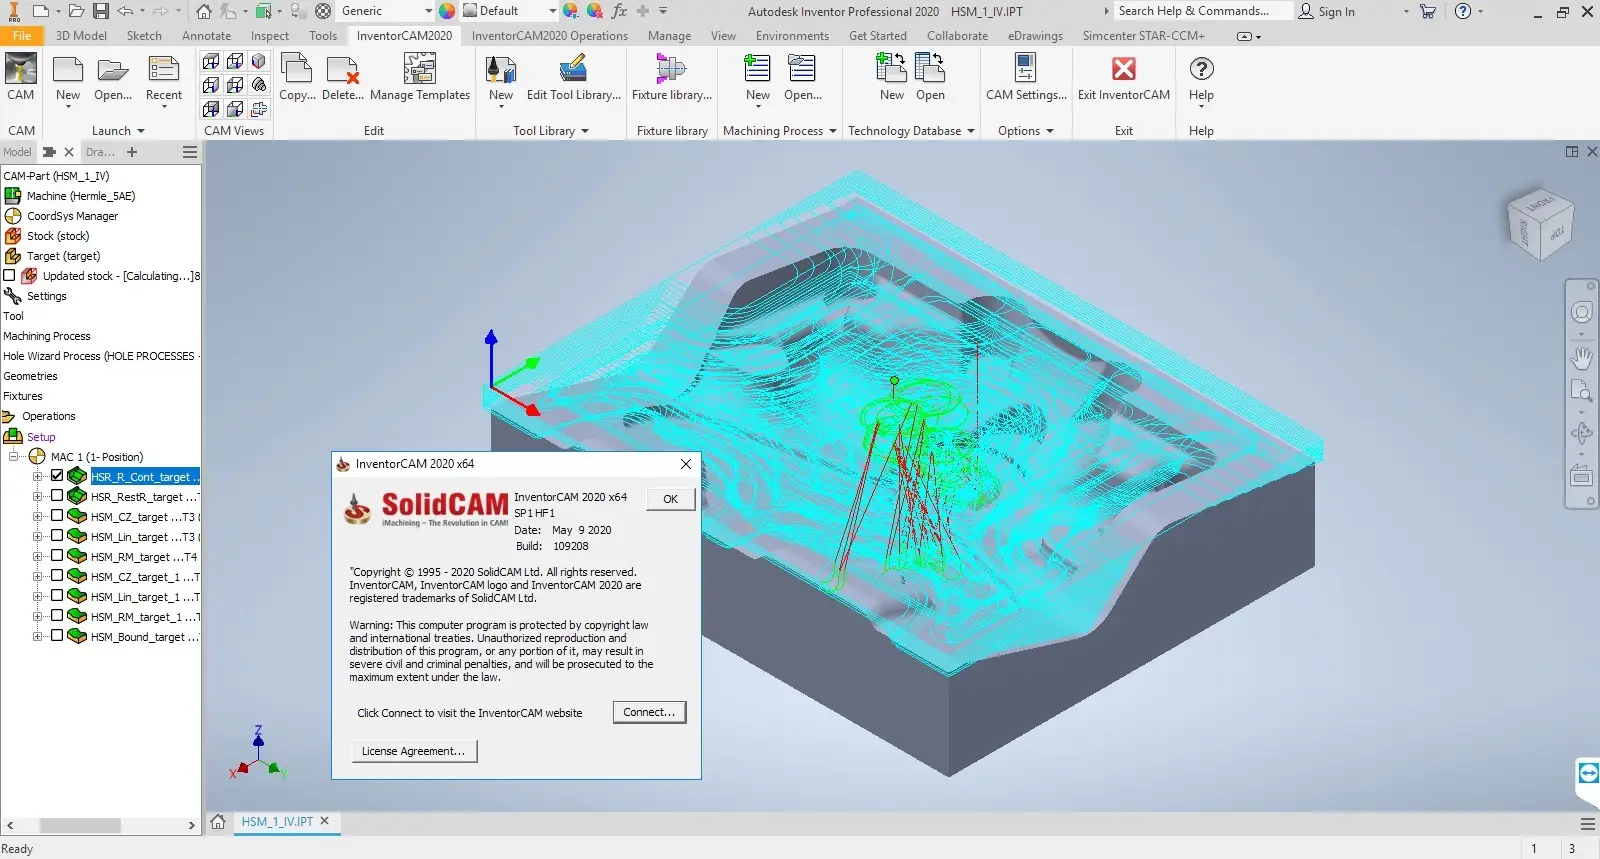Image resolution: width=1600 pixels, height=859 pixels.
Task: Click the browser panel horizontal scrollbar
Action: click(x=81, y=825)
